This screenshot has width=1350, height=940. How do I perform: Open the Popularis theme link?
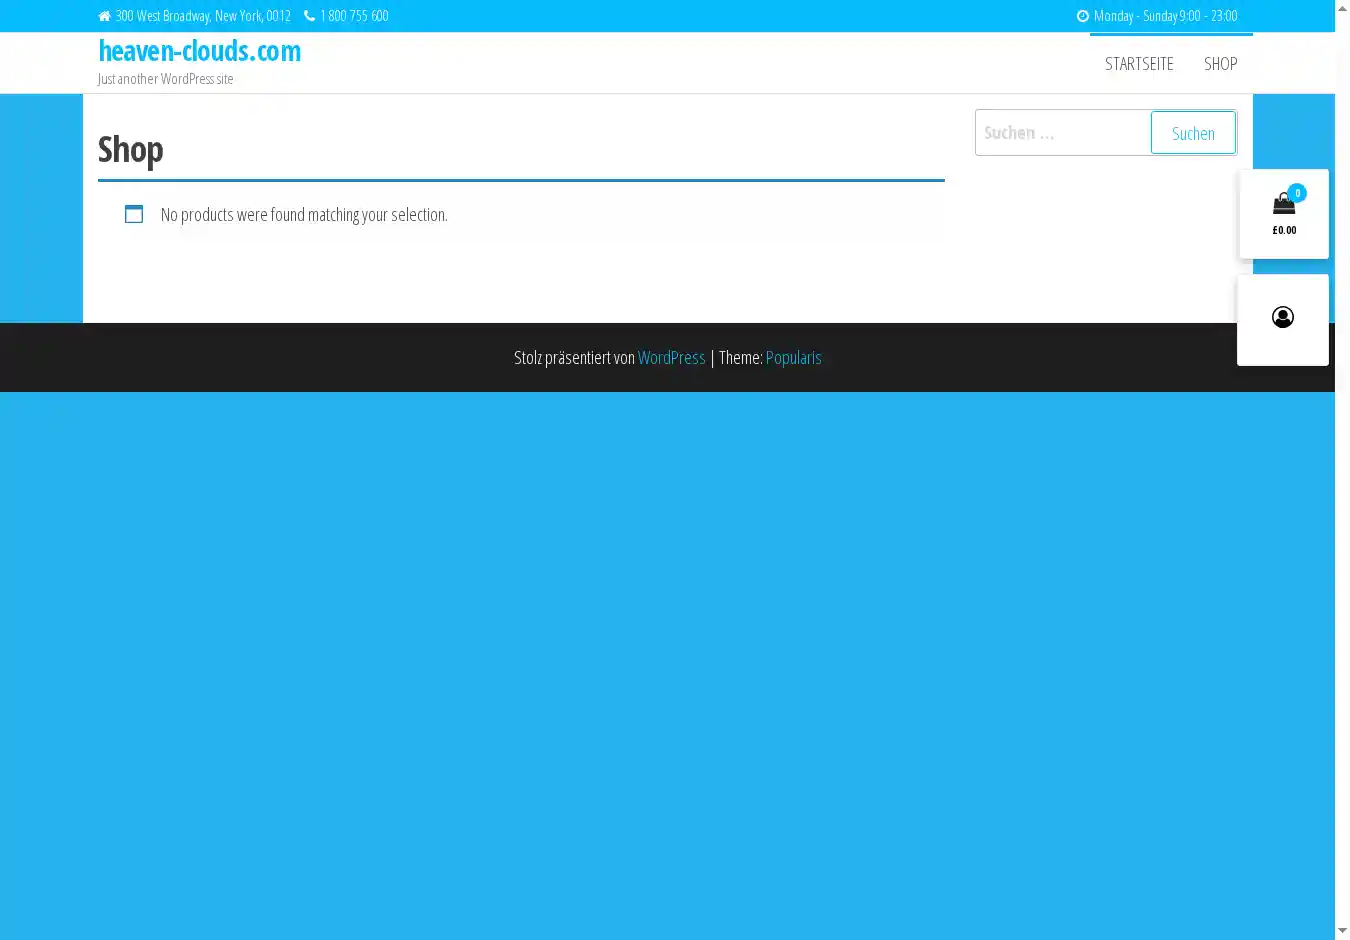tap(793, 358)
